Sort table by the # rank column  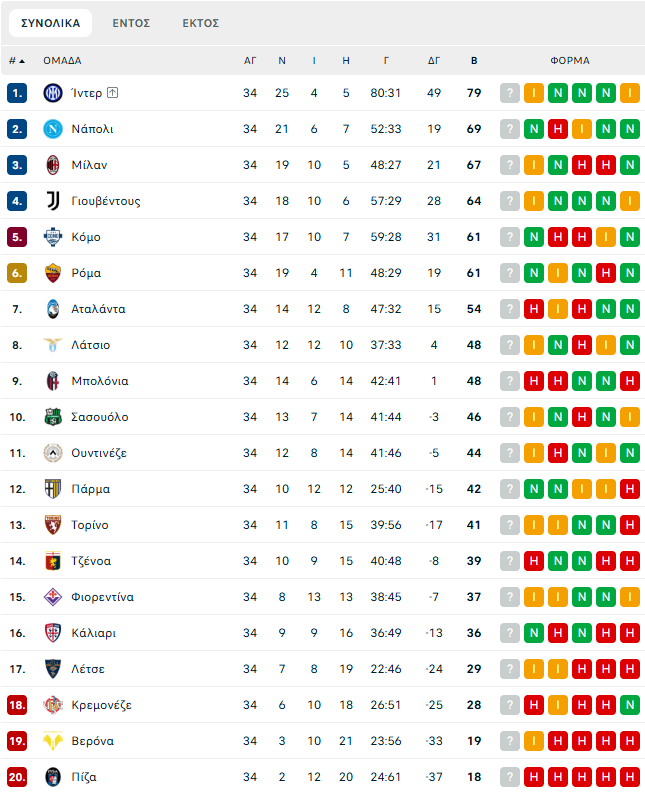click(17, 60)
